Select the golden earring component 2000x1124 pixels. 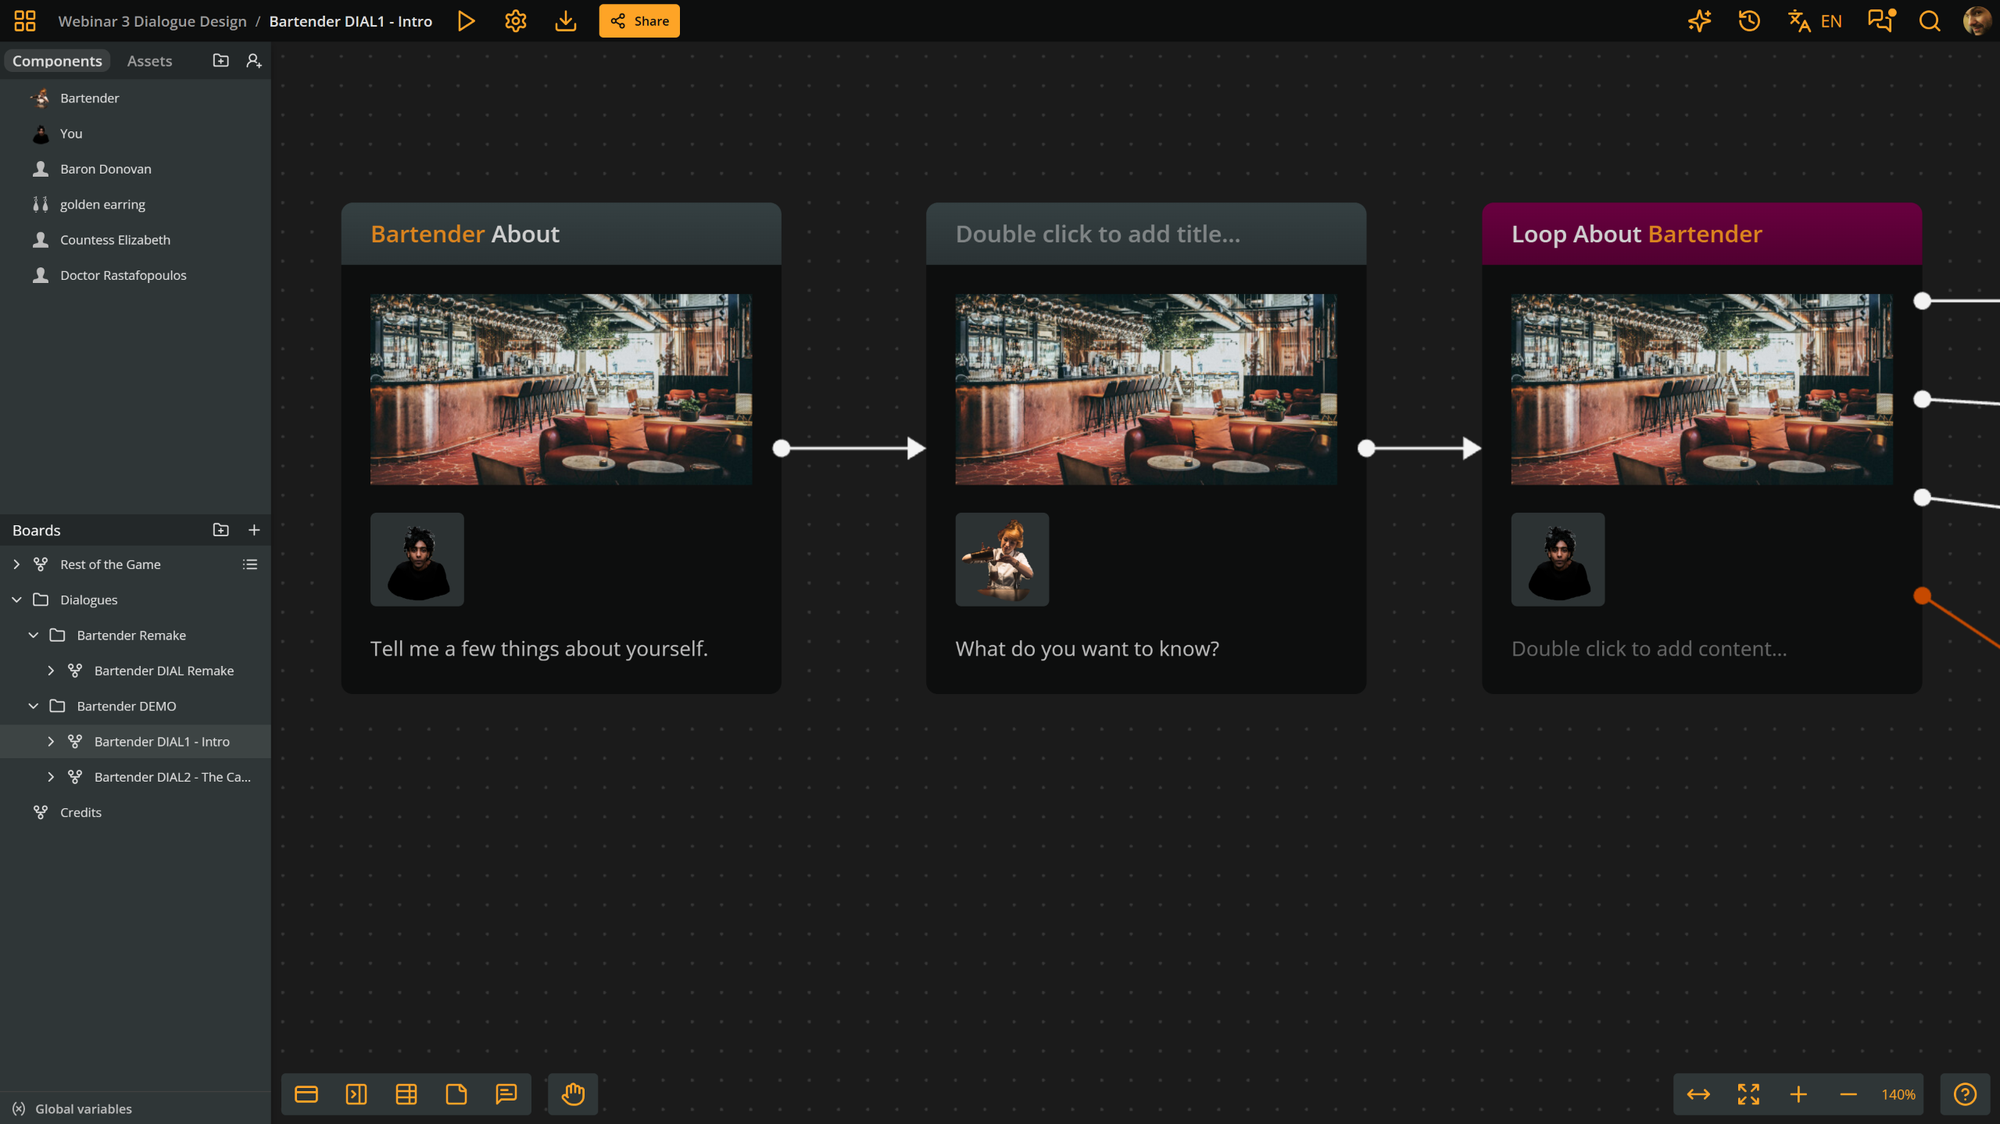click(135, 204)
